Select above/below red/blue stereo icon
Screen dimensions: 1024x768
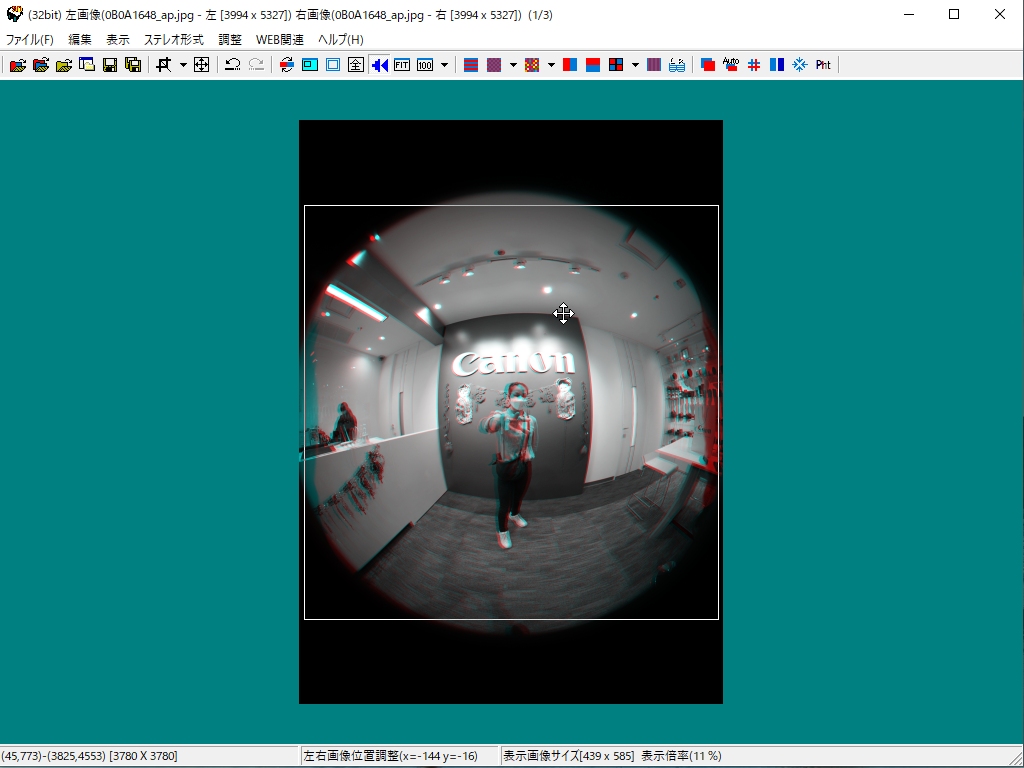(593, 65)
